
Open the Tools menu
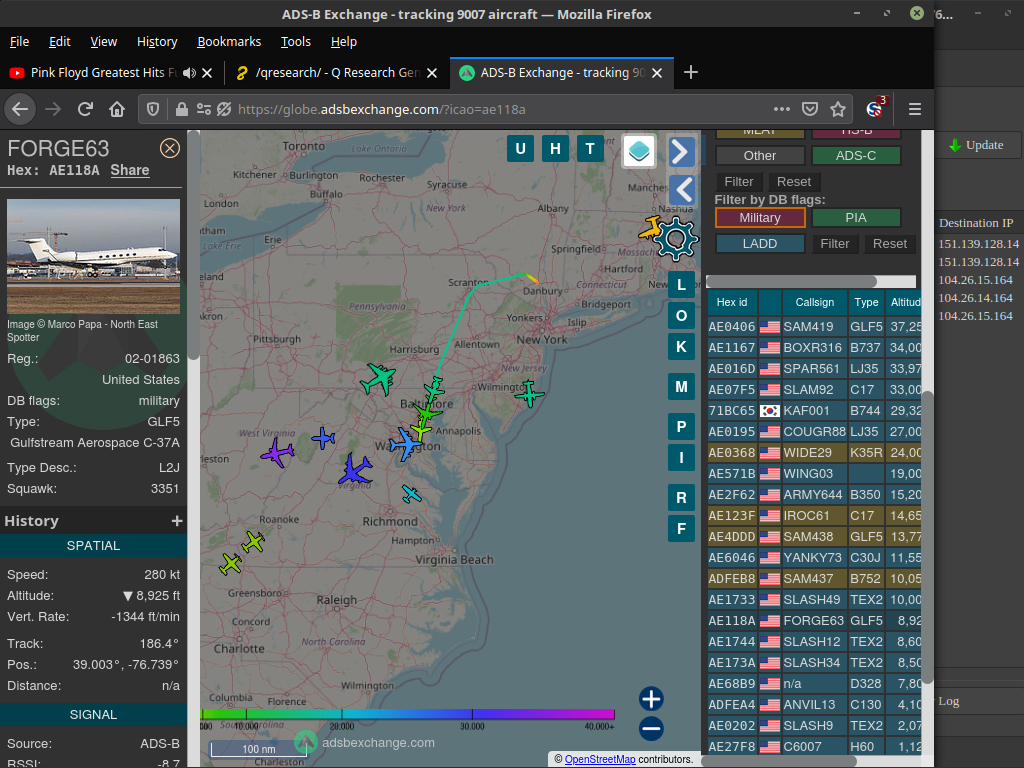point(296,42)
